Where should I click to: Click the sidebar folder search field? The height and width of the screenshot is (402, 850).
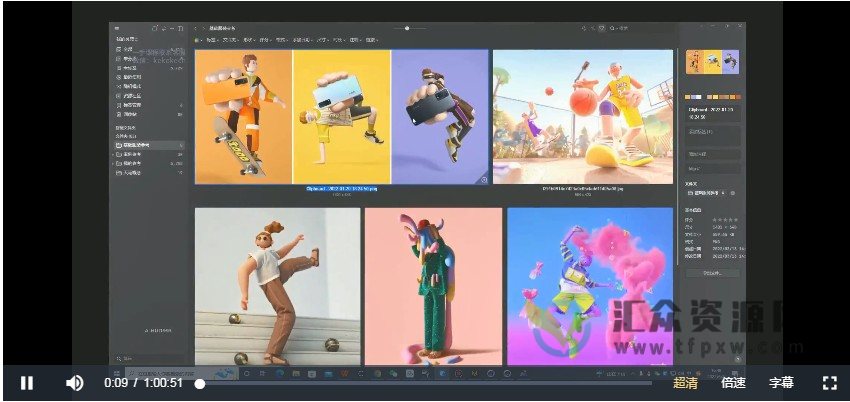pos(149,359)
